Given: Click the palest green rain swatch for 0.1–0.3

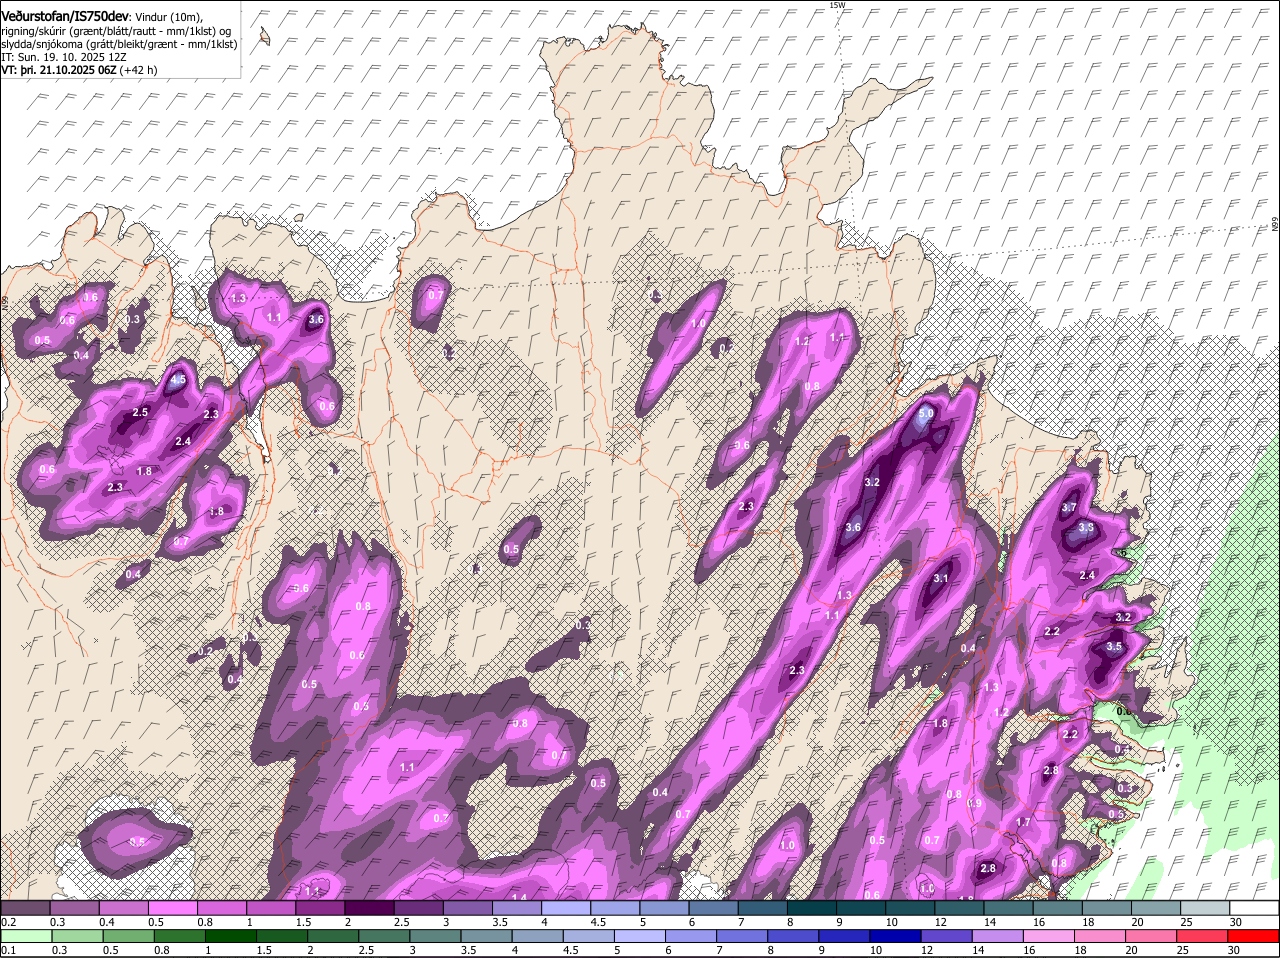Looking at the screenshot, I should (26, 937).
